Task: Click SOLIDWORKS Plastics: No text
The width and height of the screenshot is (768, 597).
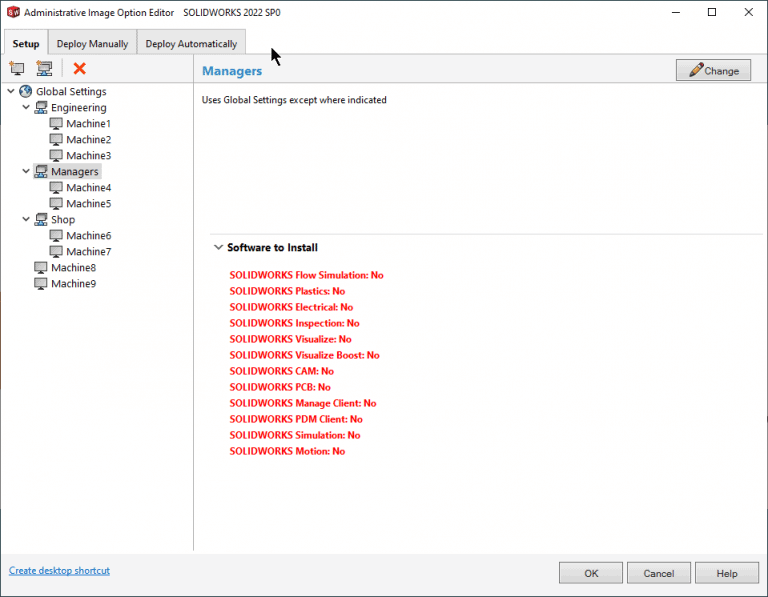Action: tap(287, 291)
